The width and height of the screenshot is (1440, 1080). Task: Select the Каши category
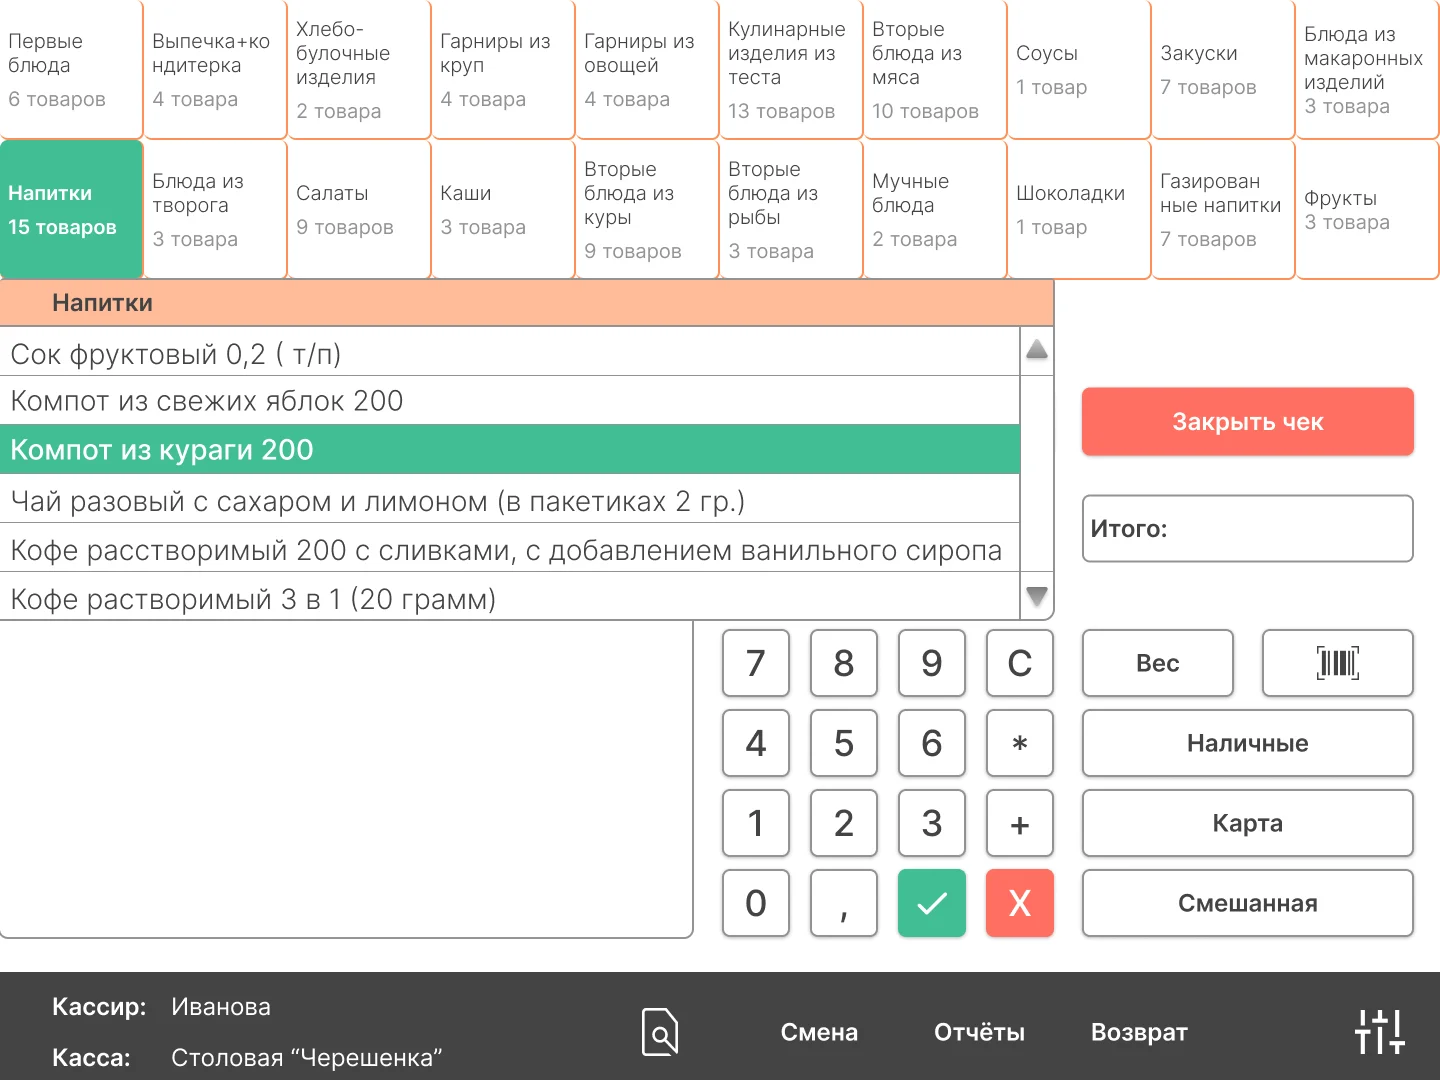tap(504, 209)
